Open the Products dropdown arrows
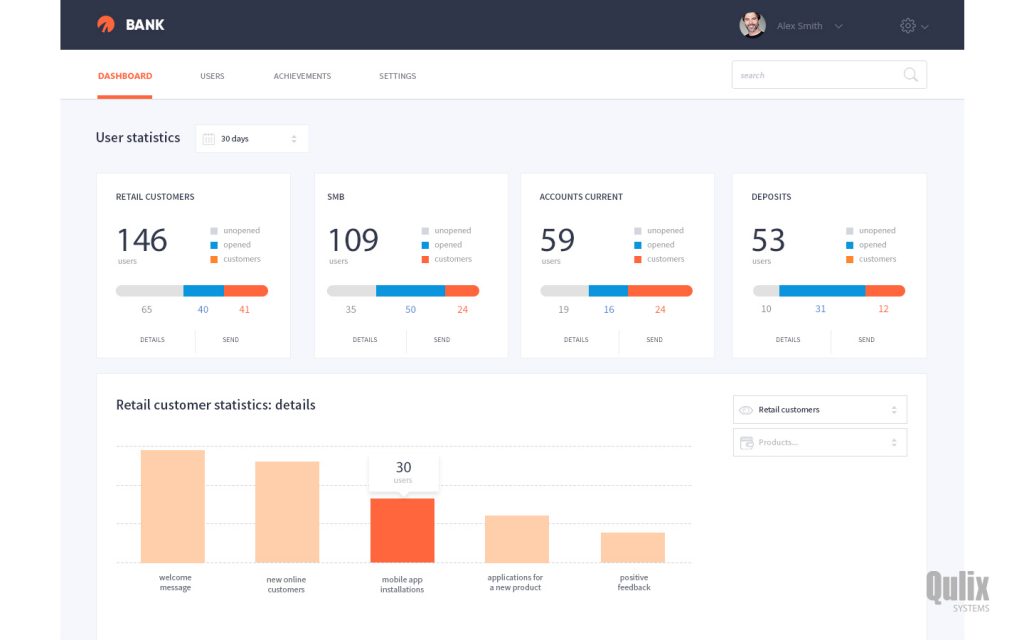This screenshot has width=1024, height=640. point(893,443)
